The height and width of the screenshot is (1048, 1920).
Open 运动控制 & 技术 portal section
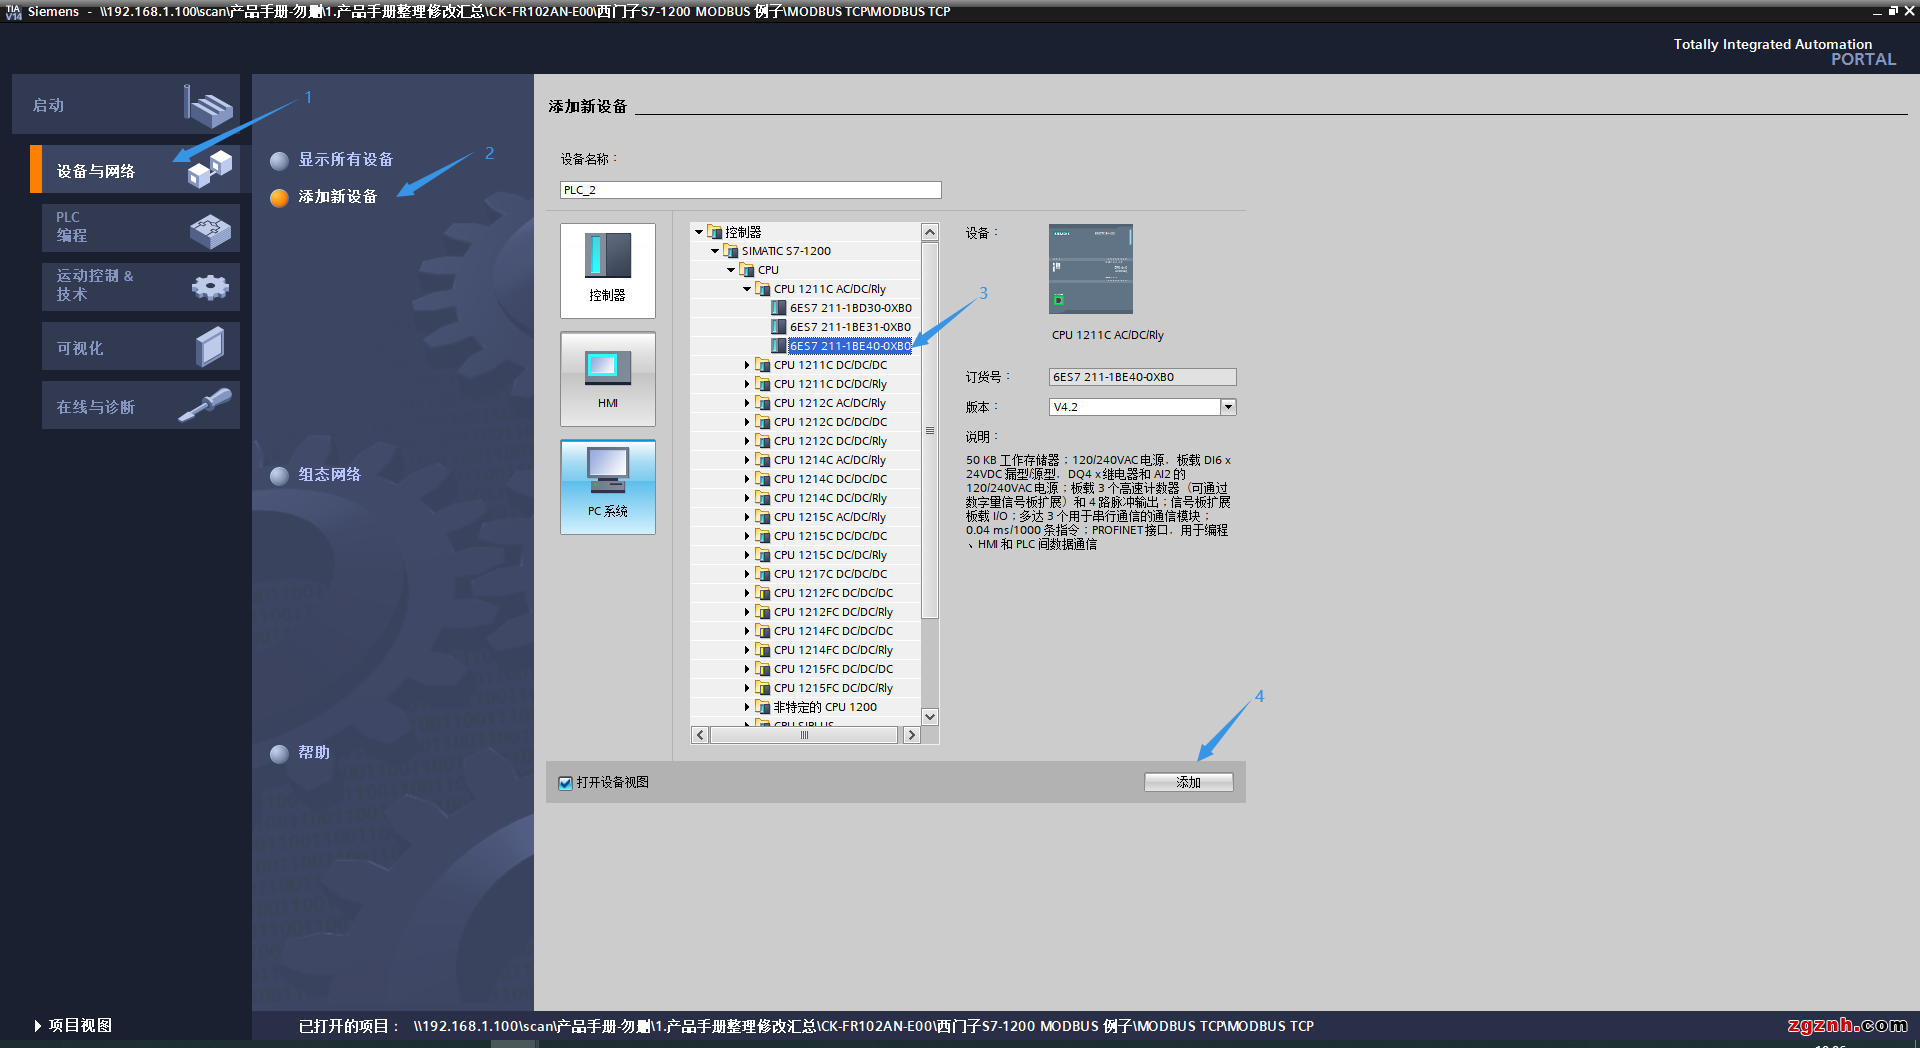(x=140, y=286)
